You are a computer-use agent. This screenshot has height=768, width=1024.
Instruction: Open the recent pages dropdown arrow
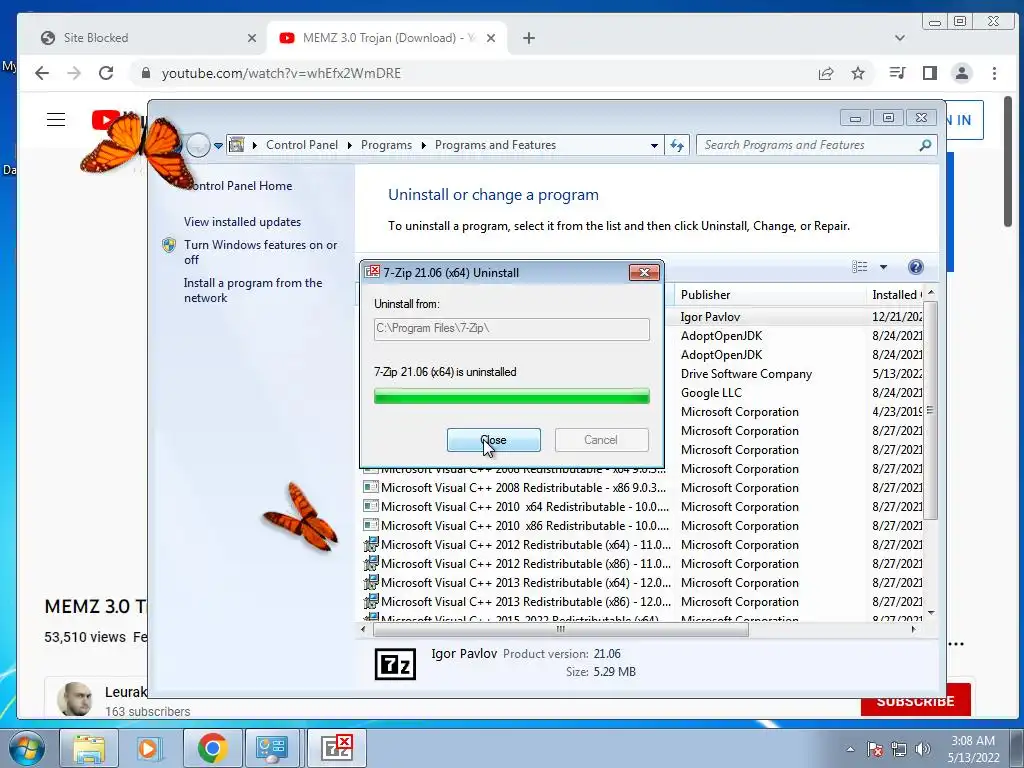coord(218,146)
